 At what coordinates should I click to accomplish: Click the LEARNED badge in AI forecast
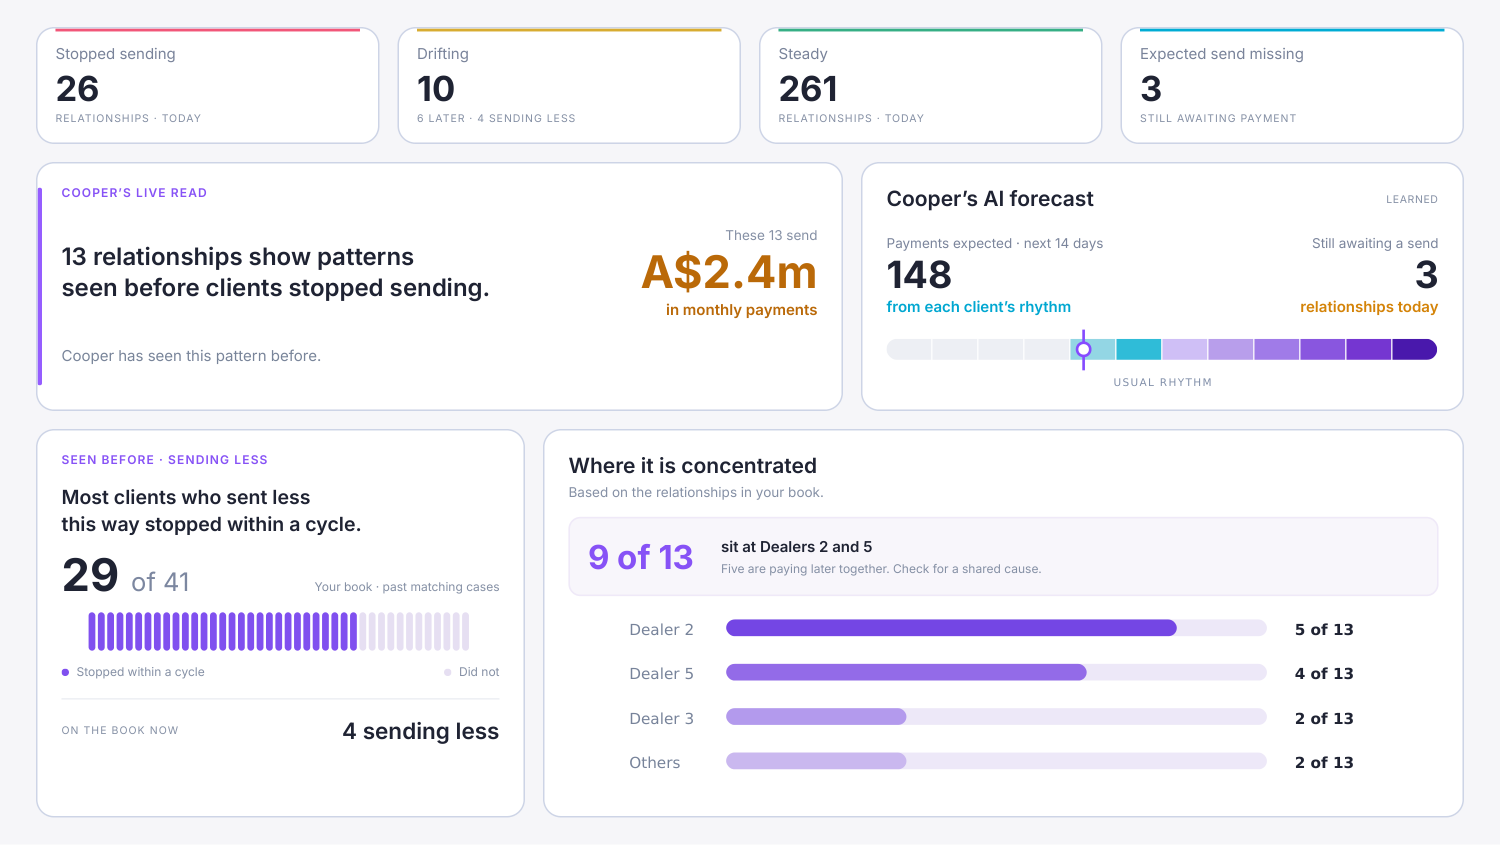tap(1411, 200)
